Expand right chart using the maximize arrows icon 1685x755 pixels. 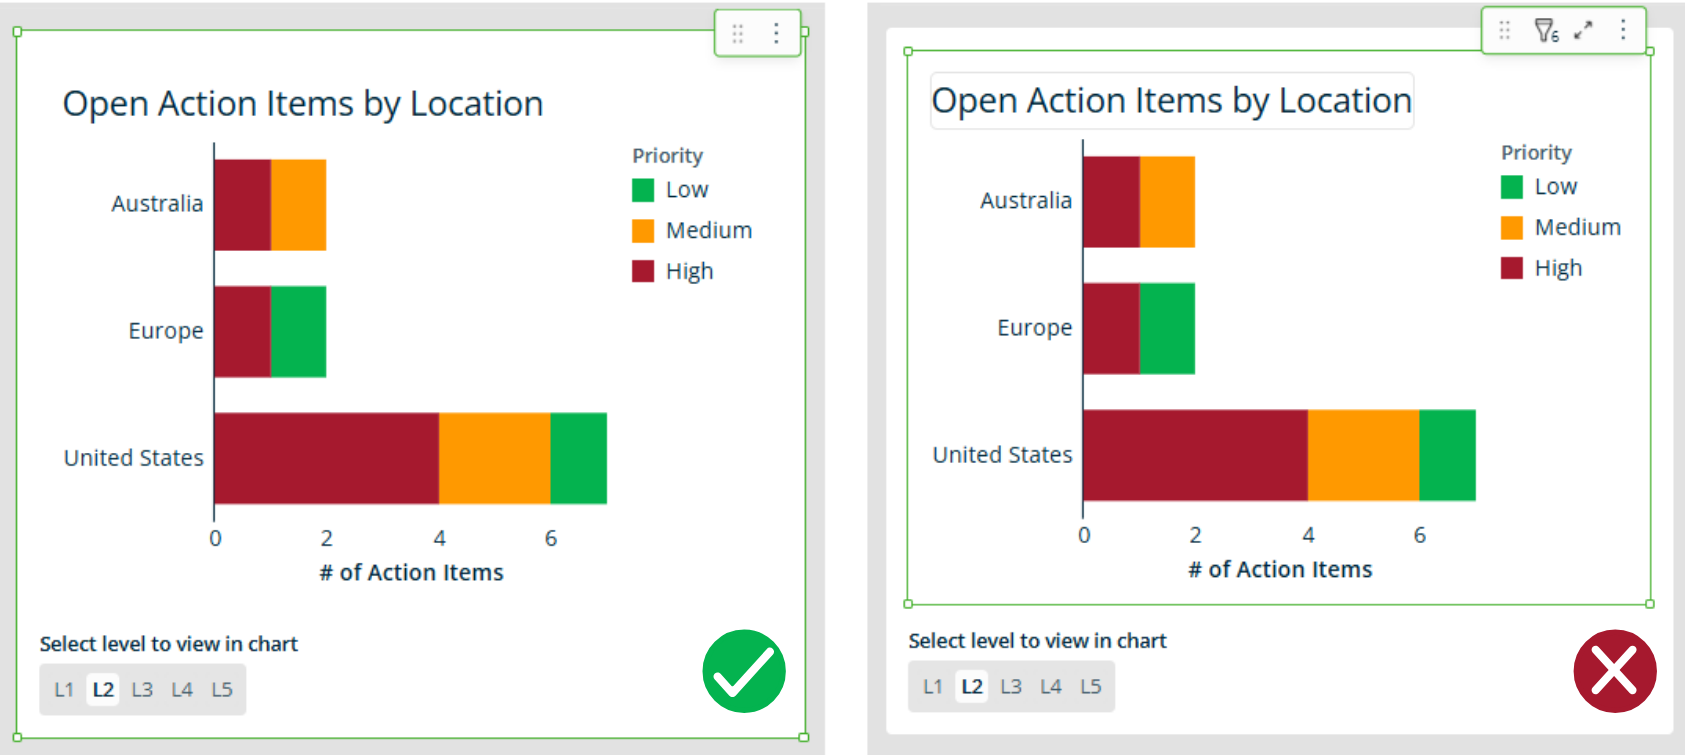[1583, 31]
